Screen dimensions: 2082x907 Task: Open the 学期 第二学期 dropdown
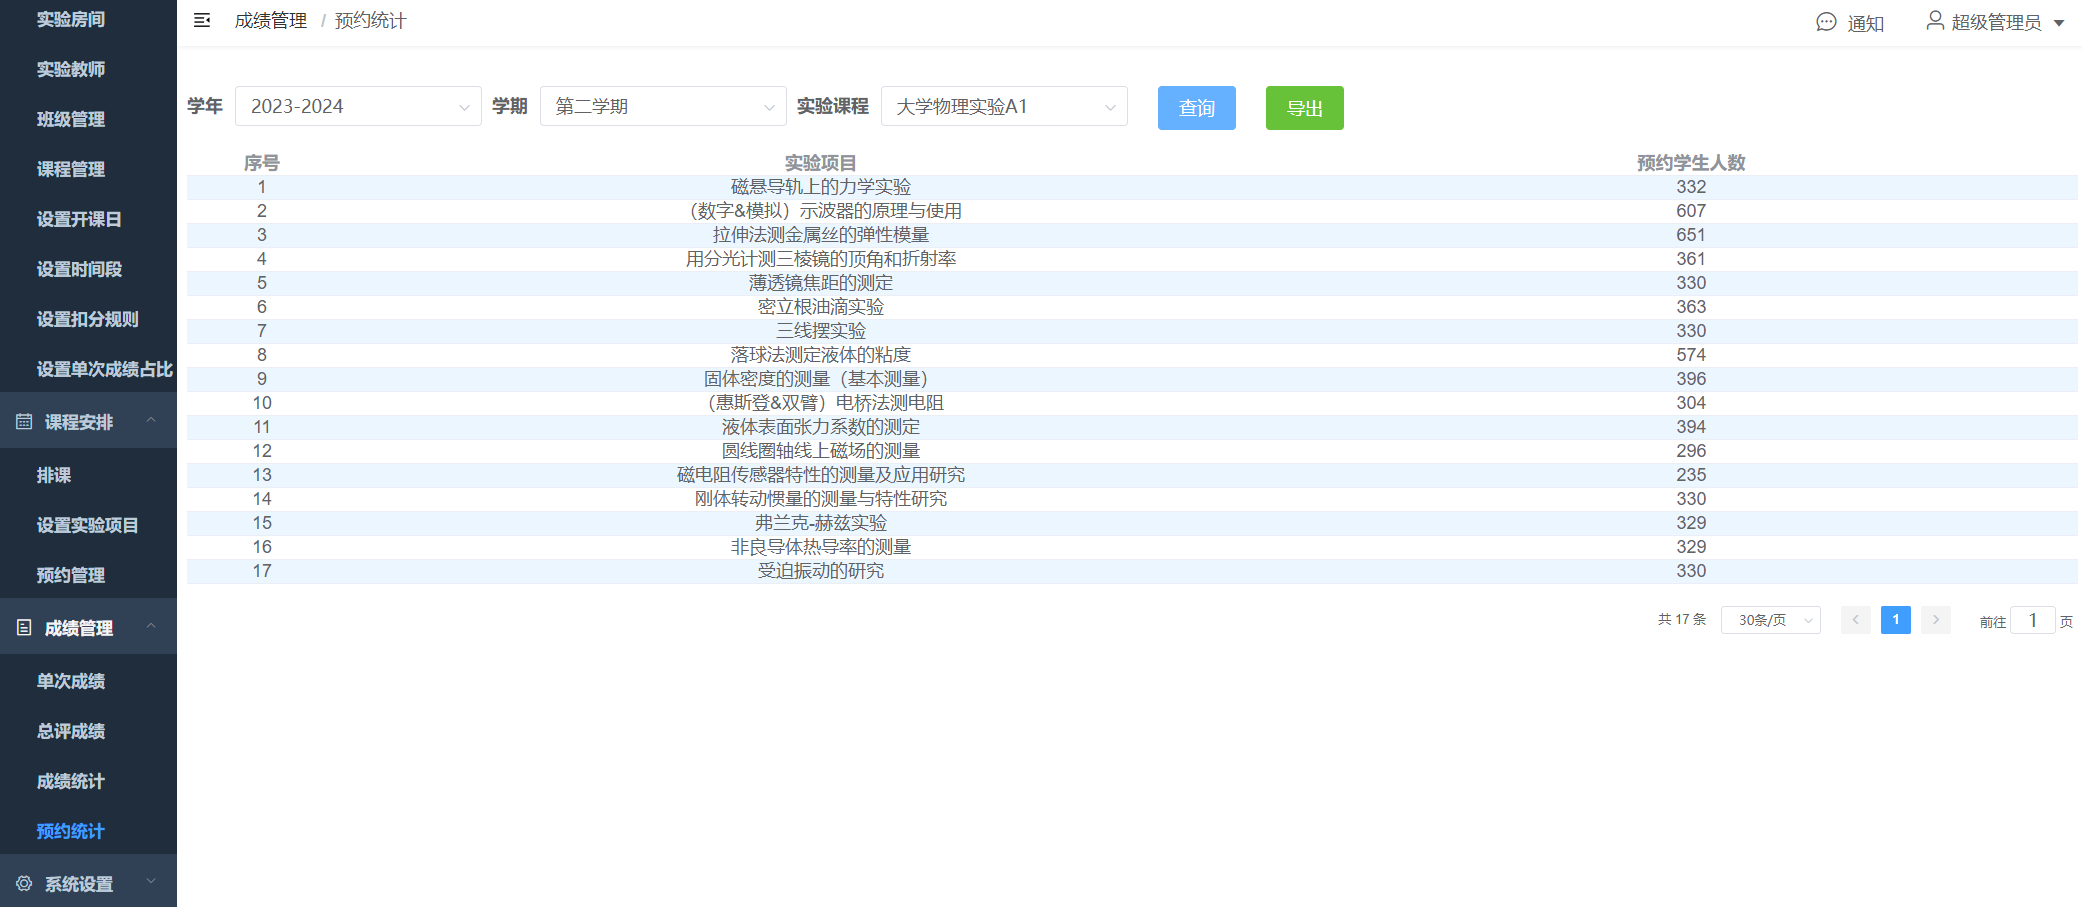663,106
